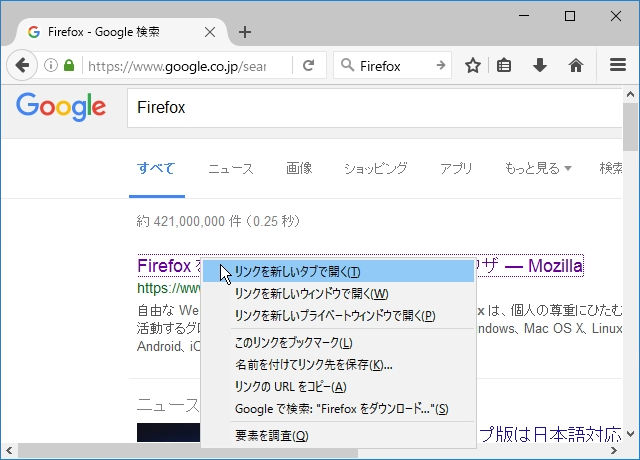Show bookmarks list icon
The width and height of the screenshot is (640, 460).
point(504,65)
